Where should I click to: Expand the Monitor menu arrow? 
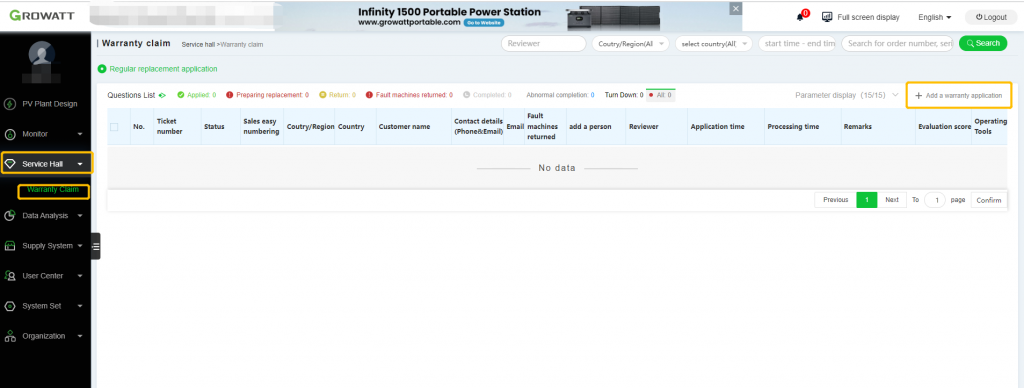(80, 134)
